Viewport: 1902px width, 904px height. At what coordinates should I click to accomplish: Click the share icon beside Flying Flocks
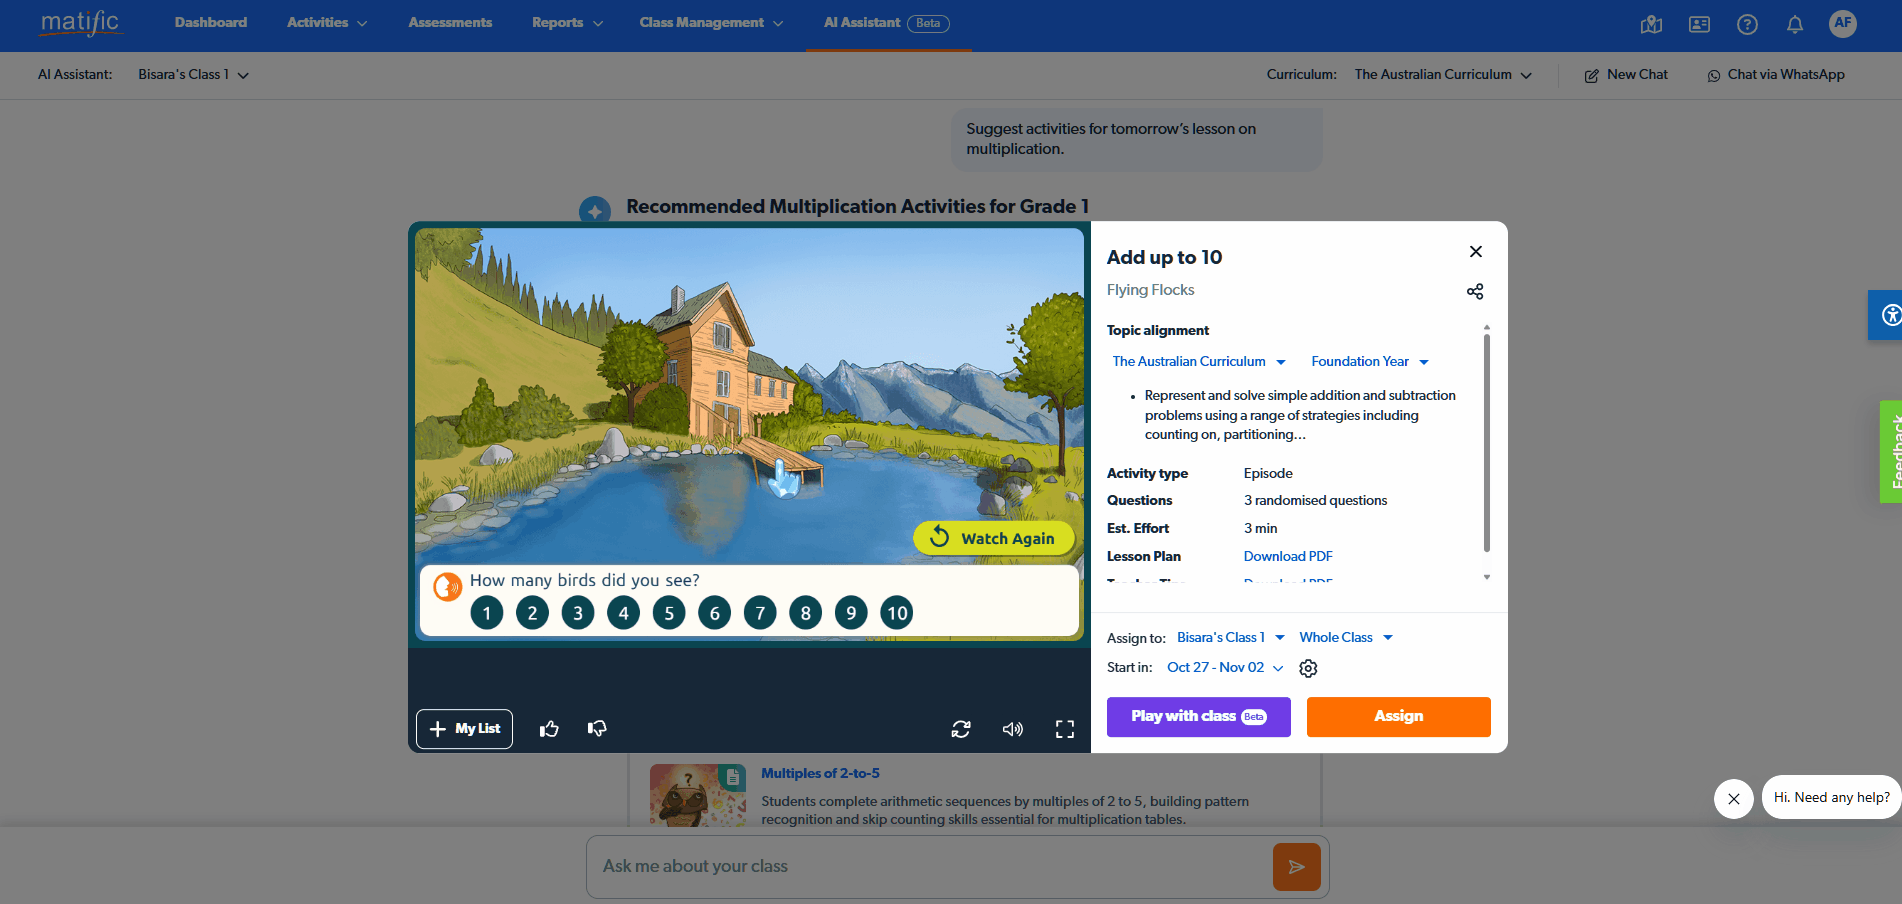1475,291
